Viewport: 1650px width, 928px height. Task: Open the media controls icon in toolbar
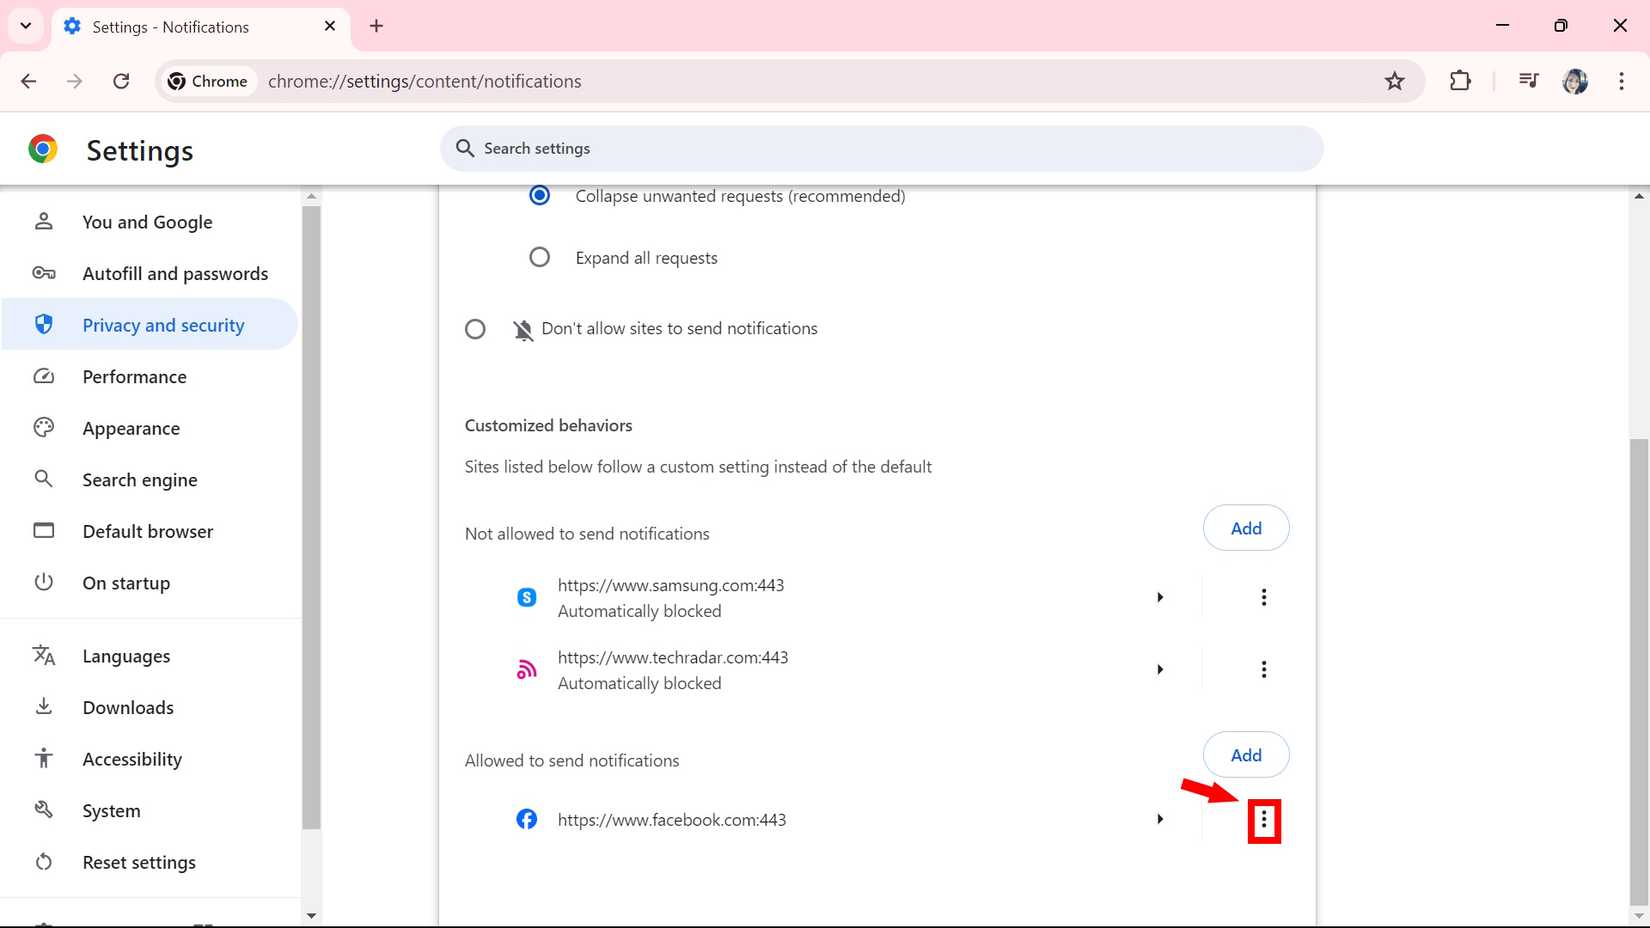tap(1528, 81)
